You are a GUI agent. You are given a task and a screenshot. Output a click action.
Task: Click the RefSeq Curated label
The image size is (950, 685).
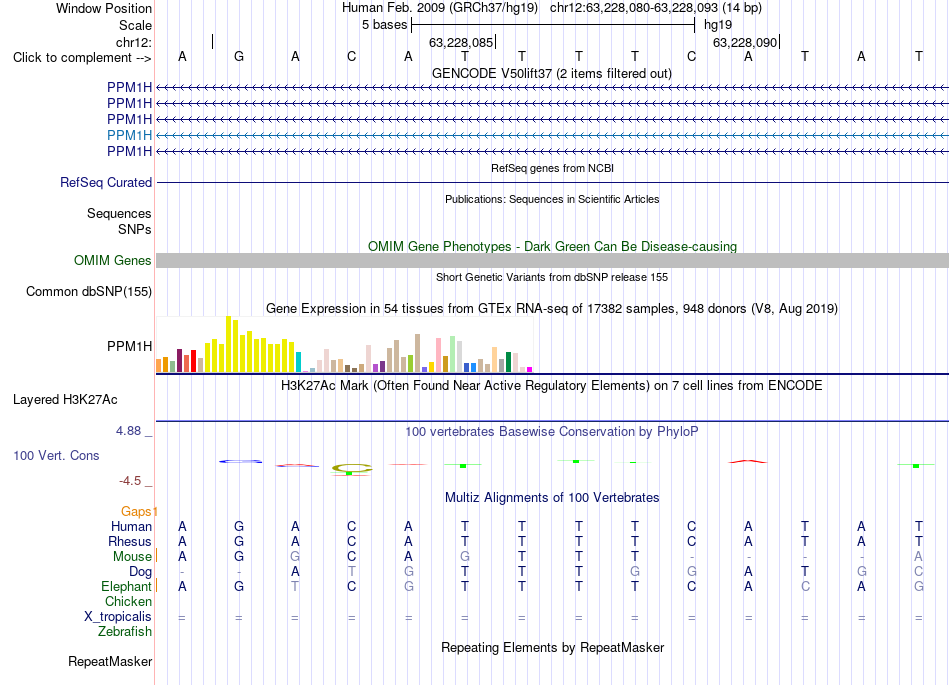tap(106, 182)
